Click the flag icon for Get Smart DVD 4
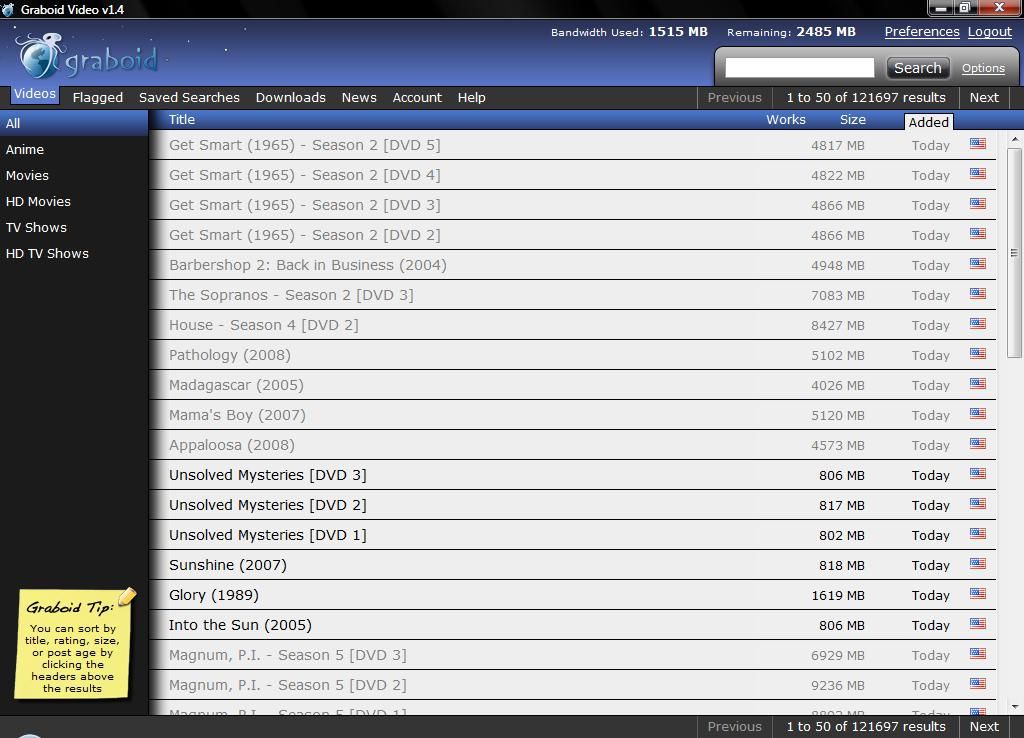The width and height of the screenshot is (1024, 738). click(978, 174)
